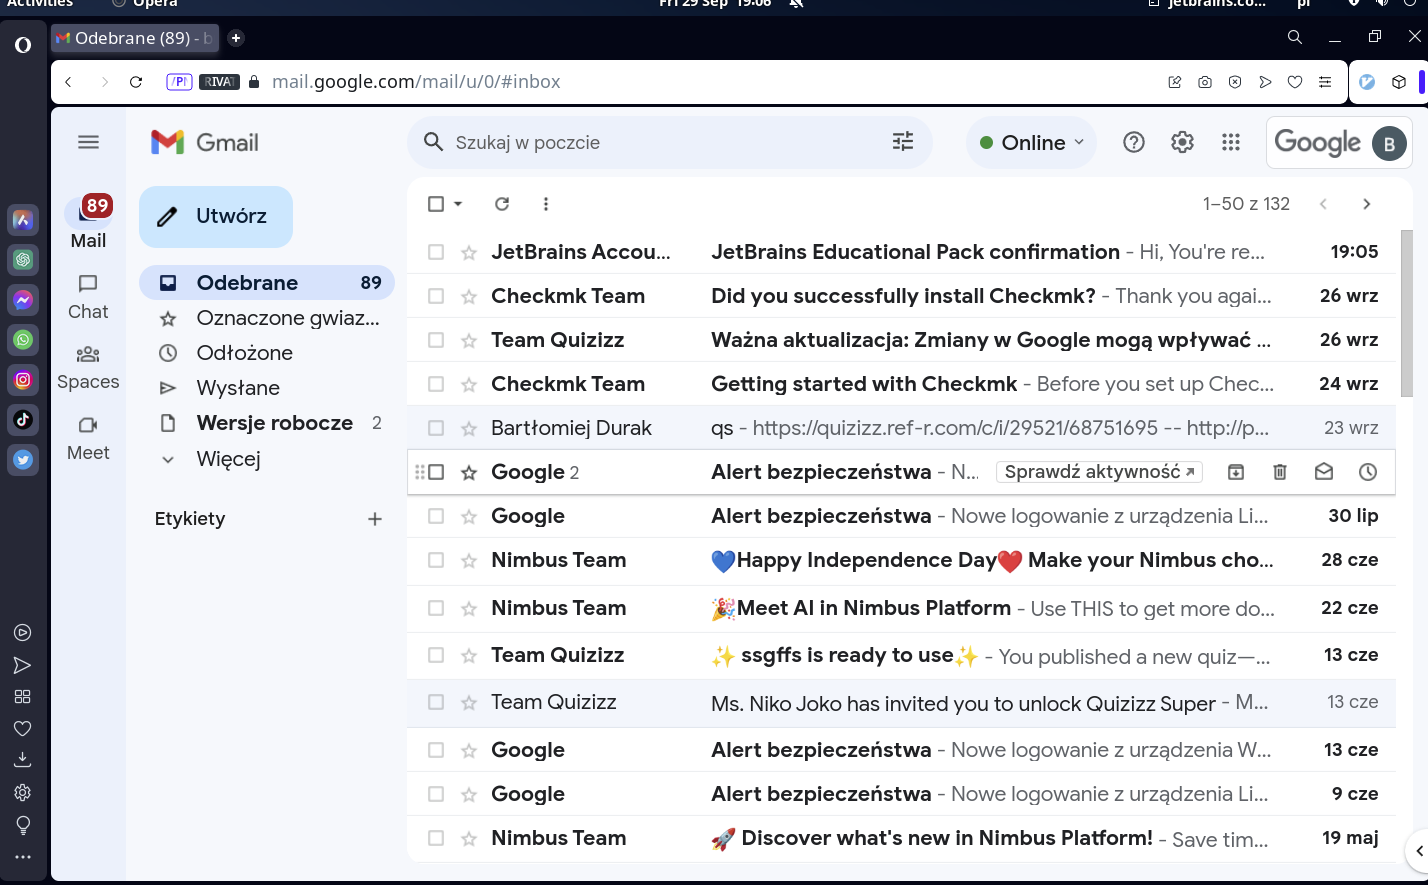Open inbox more options three-dot menu
Image resolution: width=1428 pixels, height=885 pixels.
[545, 204]
